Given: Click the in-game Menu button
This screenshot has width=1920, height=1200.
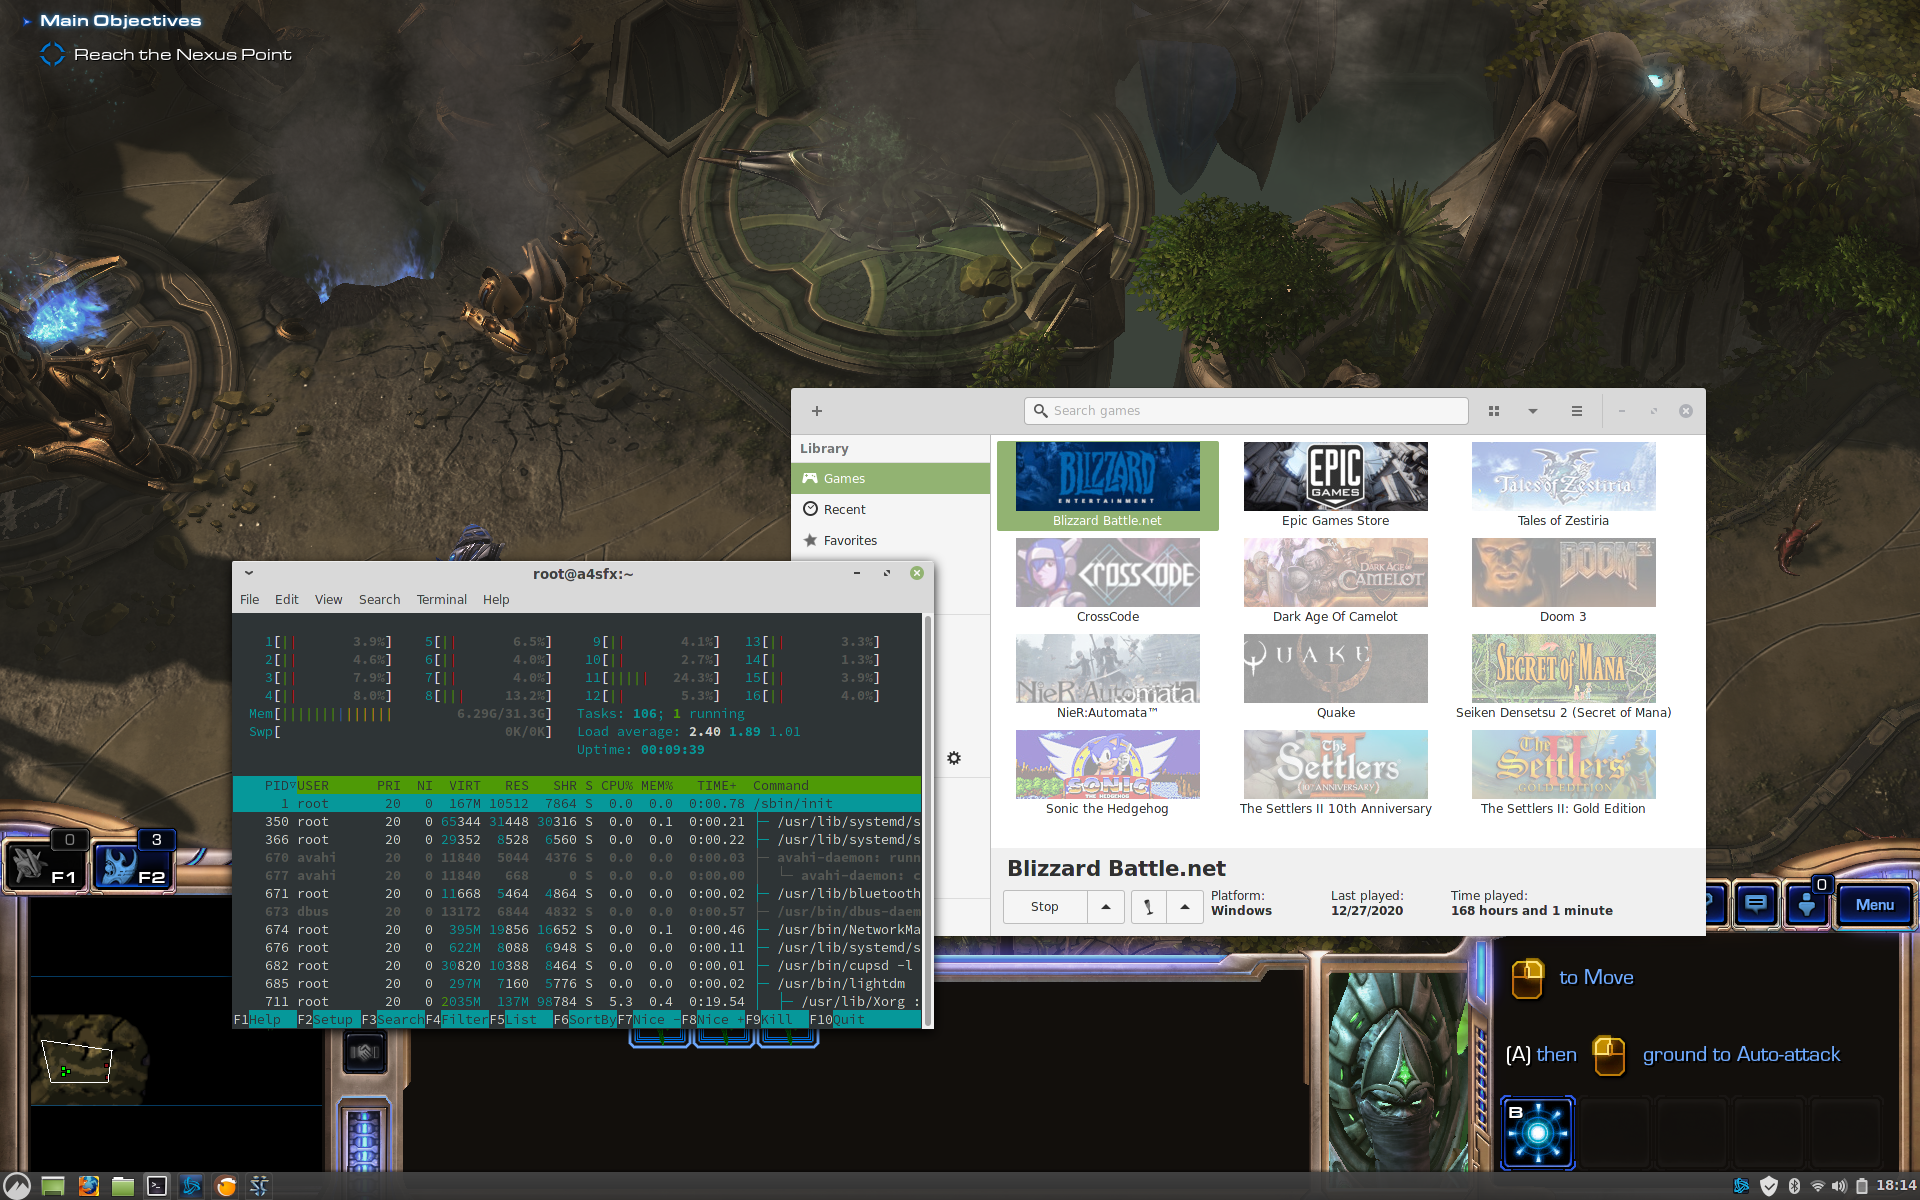Looking at the screenshot, I should click(x=1874, y=904).
